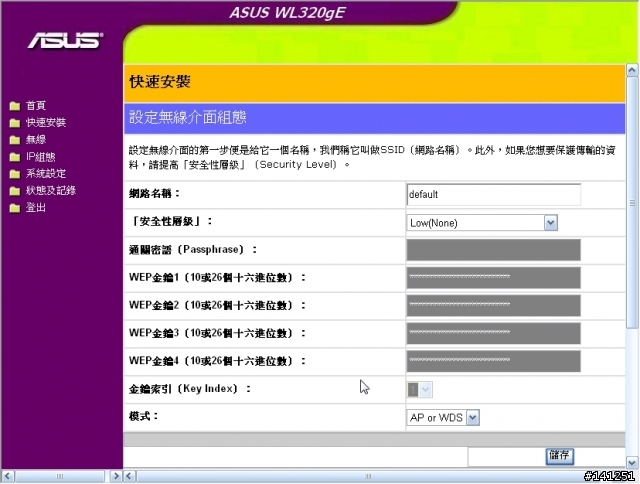Click the content pane horizontal scrollbar thumb
Viewport: 640px width, 484px height.
coord(368,476)
